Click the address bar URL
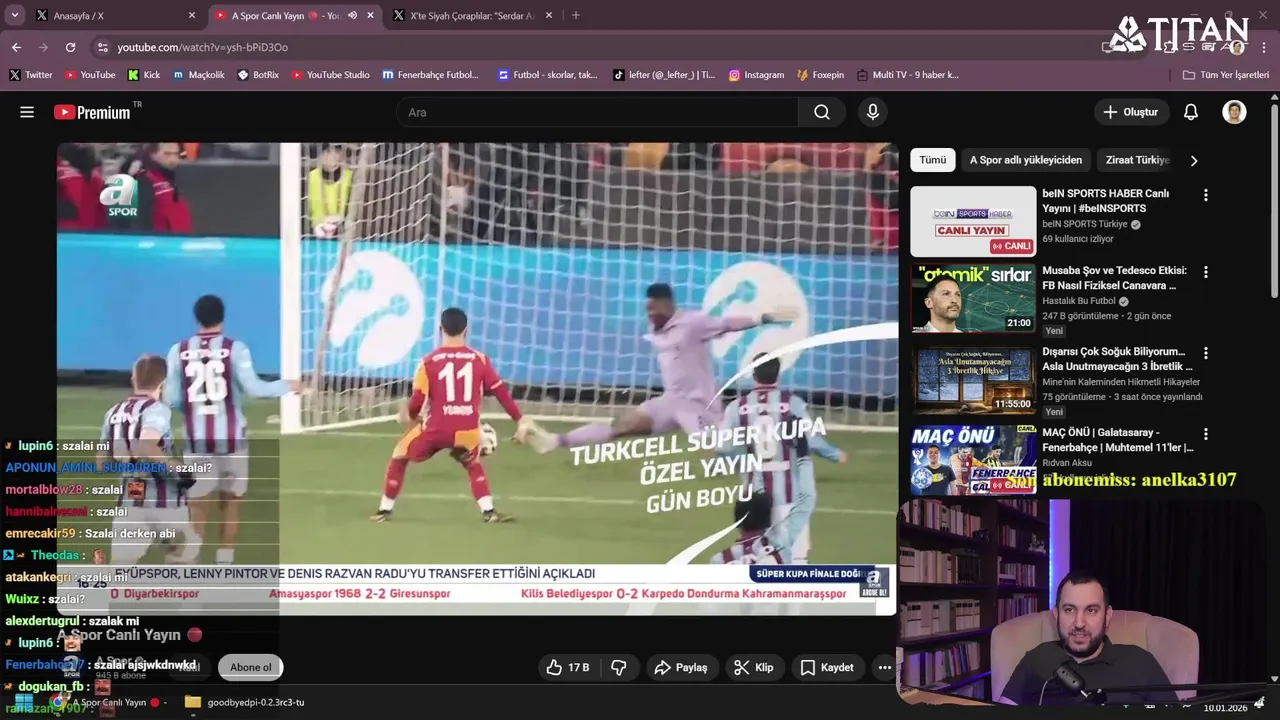The height and width of the screenshot is (720, 1280). click(x=202, y=47)
